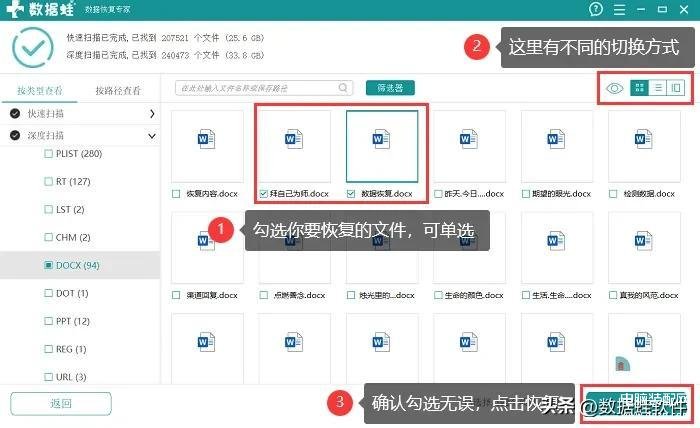This screenshot has width=700, height=428.
Task: Check the REG (1) box
Action: coord(49,349)
